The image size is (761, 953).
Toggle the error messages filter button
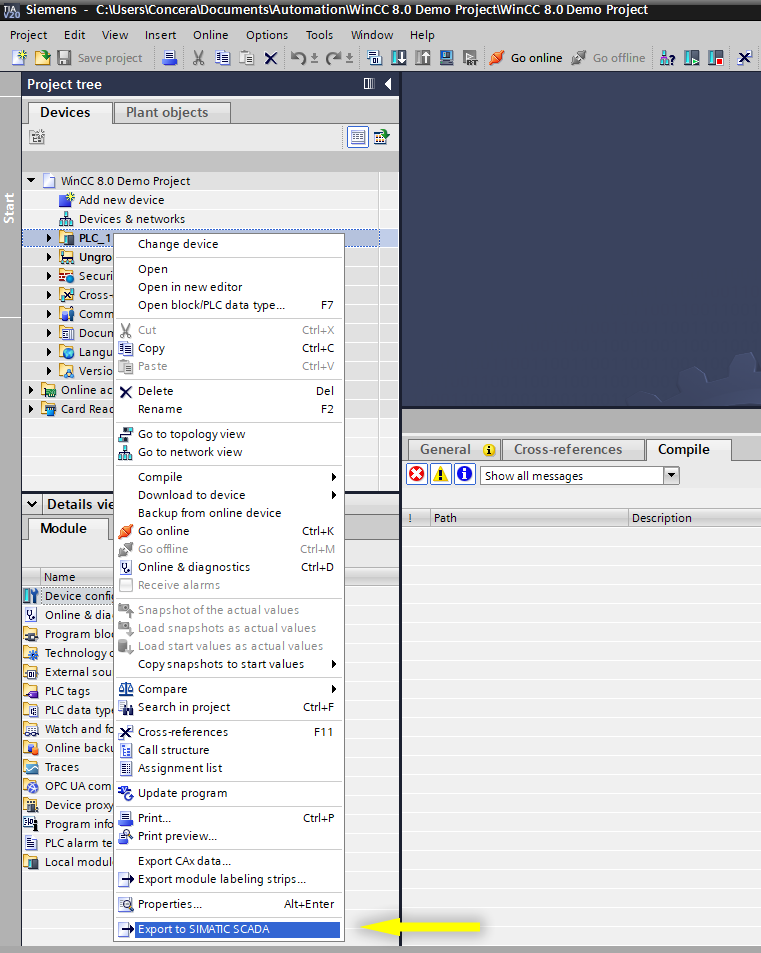[416, 475]
